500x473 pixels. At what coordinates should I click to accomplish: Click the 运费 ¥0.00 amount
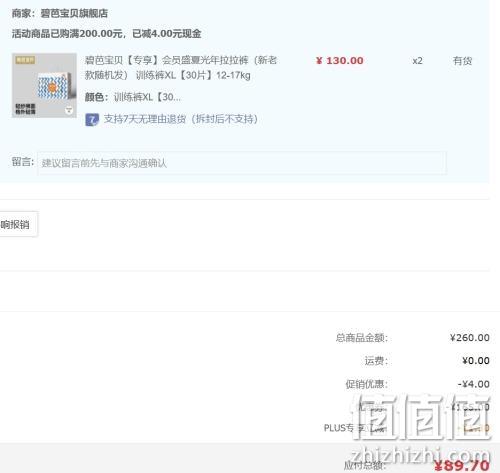click(476, 360)
